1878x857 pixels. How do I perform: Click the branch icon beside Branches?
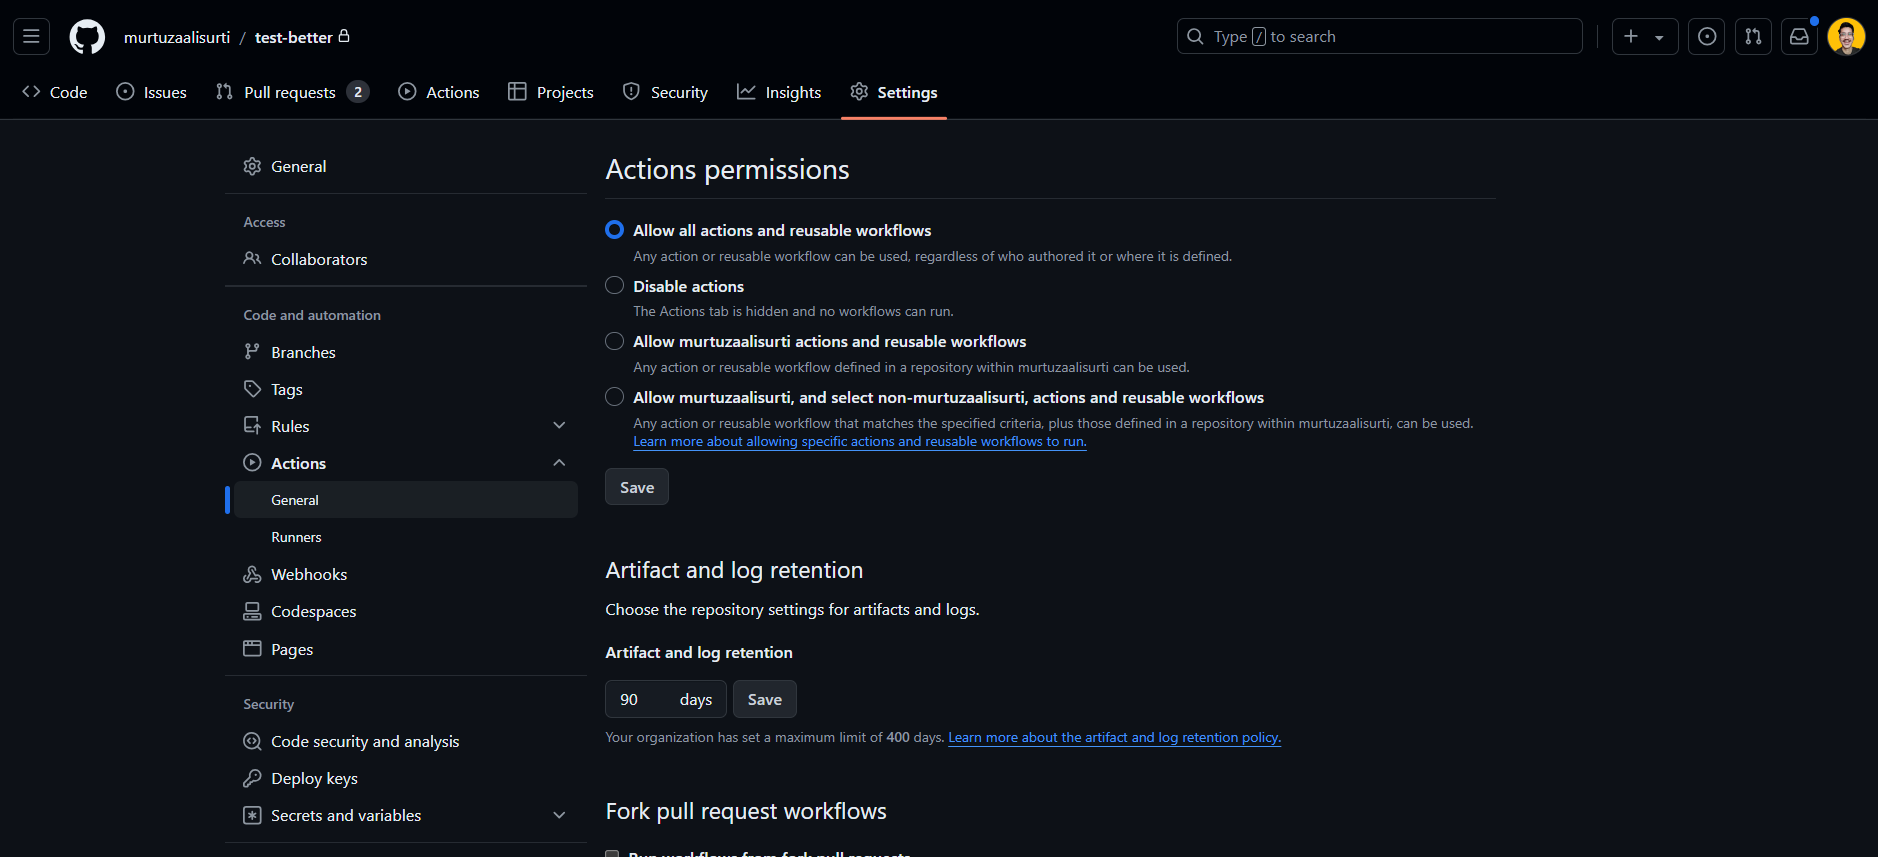tap(252, 352)
